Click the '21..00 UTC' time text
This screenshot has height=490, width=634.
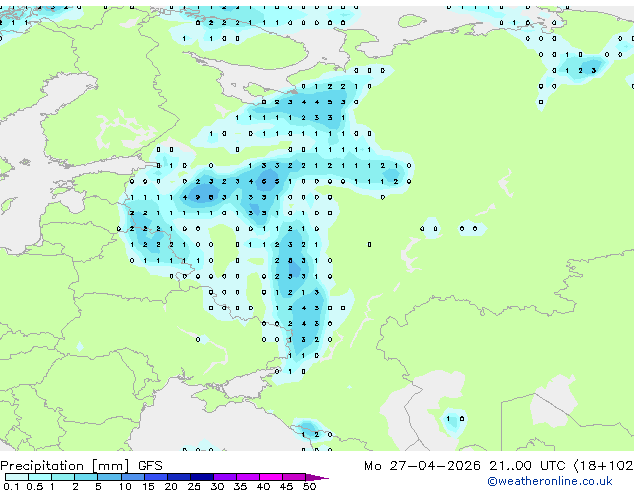[527, 466]
